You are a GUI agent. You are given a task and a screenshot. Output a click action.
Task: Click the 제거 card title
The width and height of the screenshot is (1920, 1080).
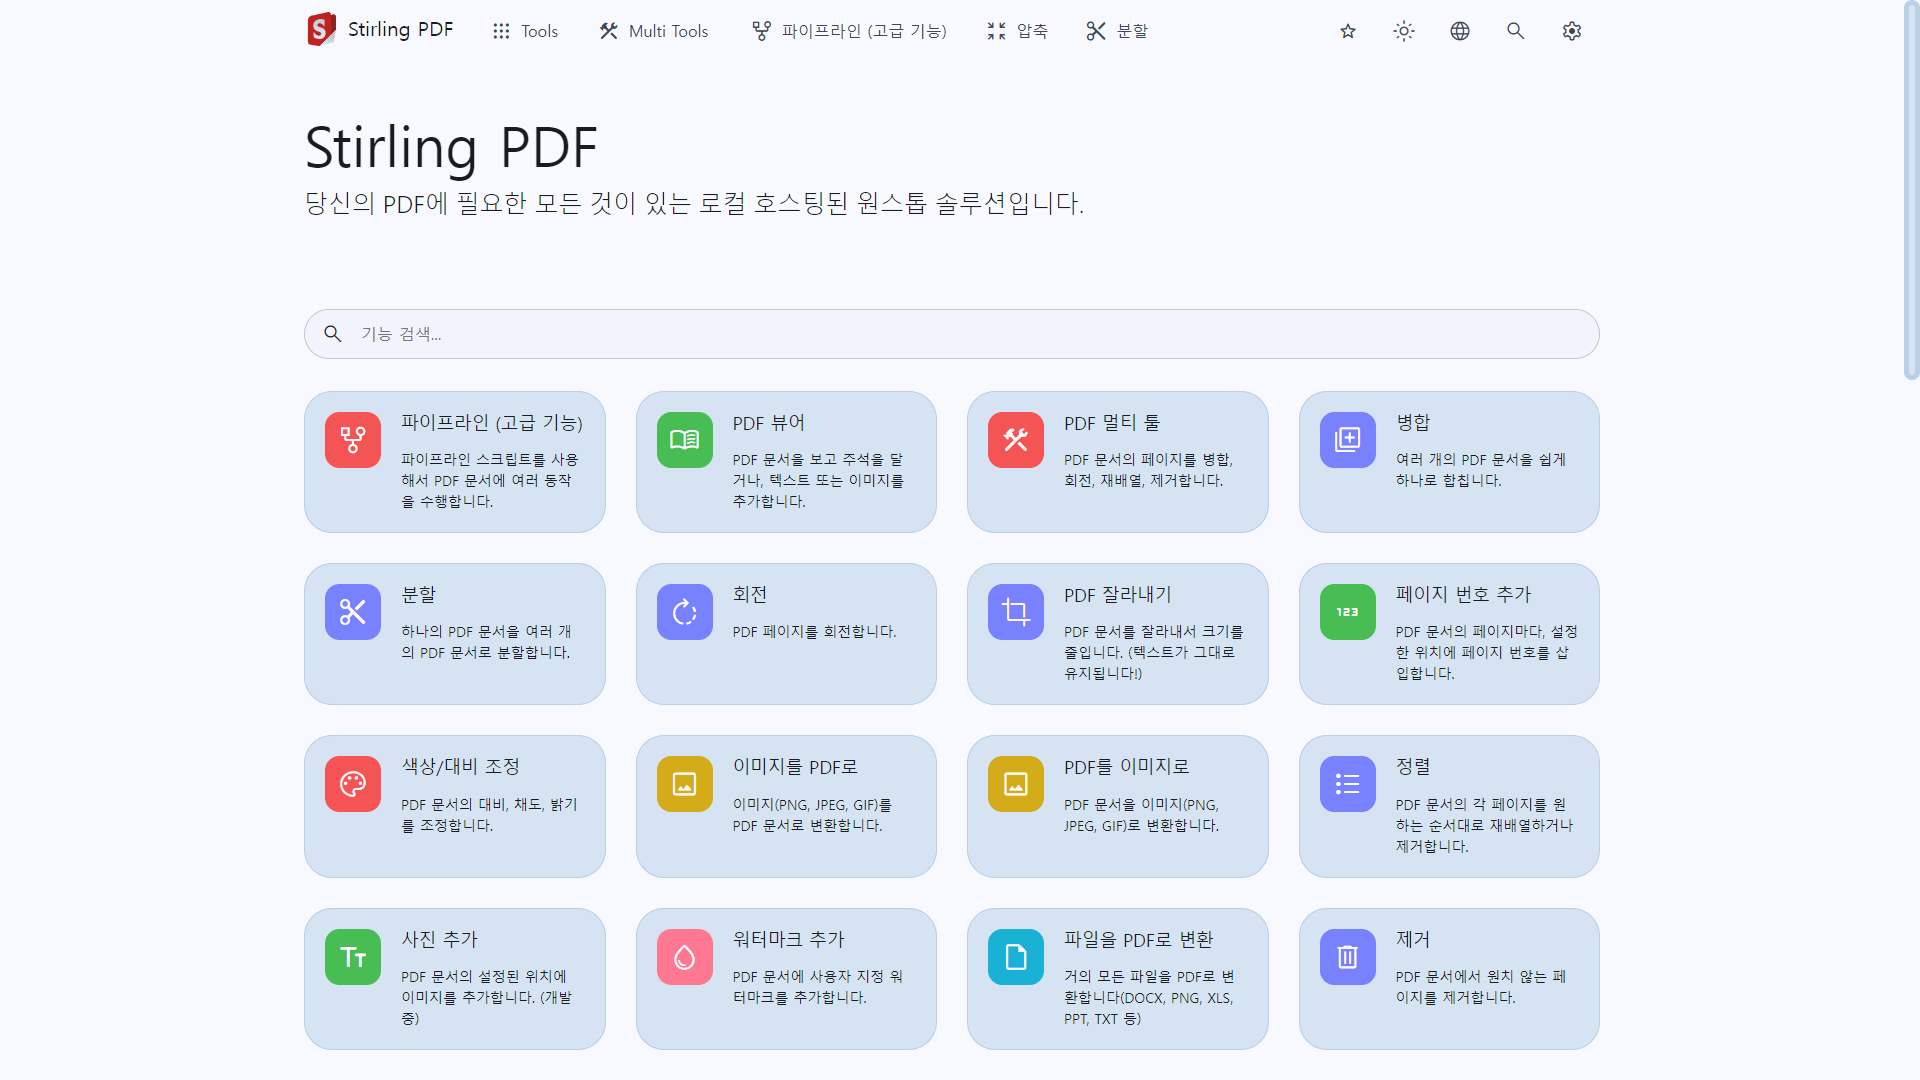point(1413,940)
